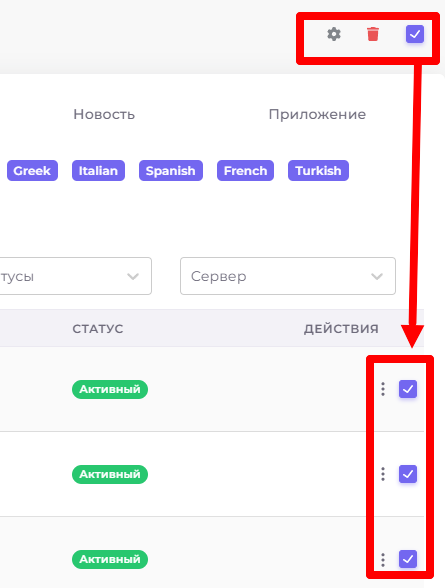Uncheck the third row checkbox

(408, 559)
